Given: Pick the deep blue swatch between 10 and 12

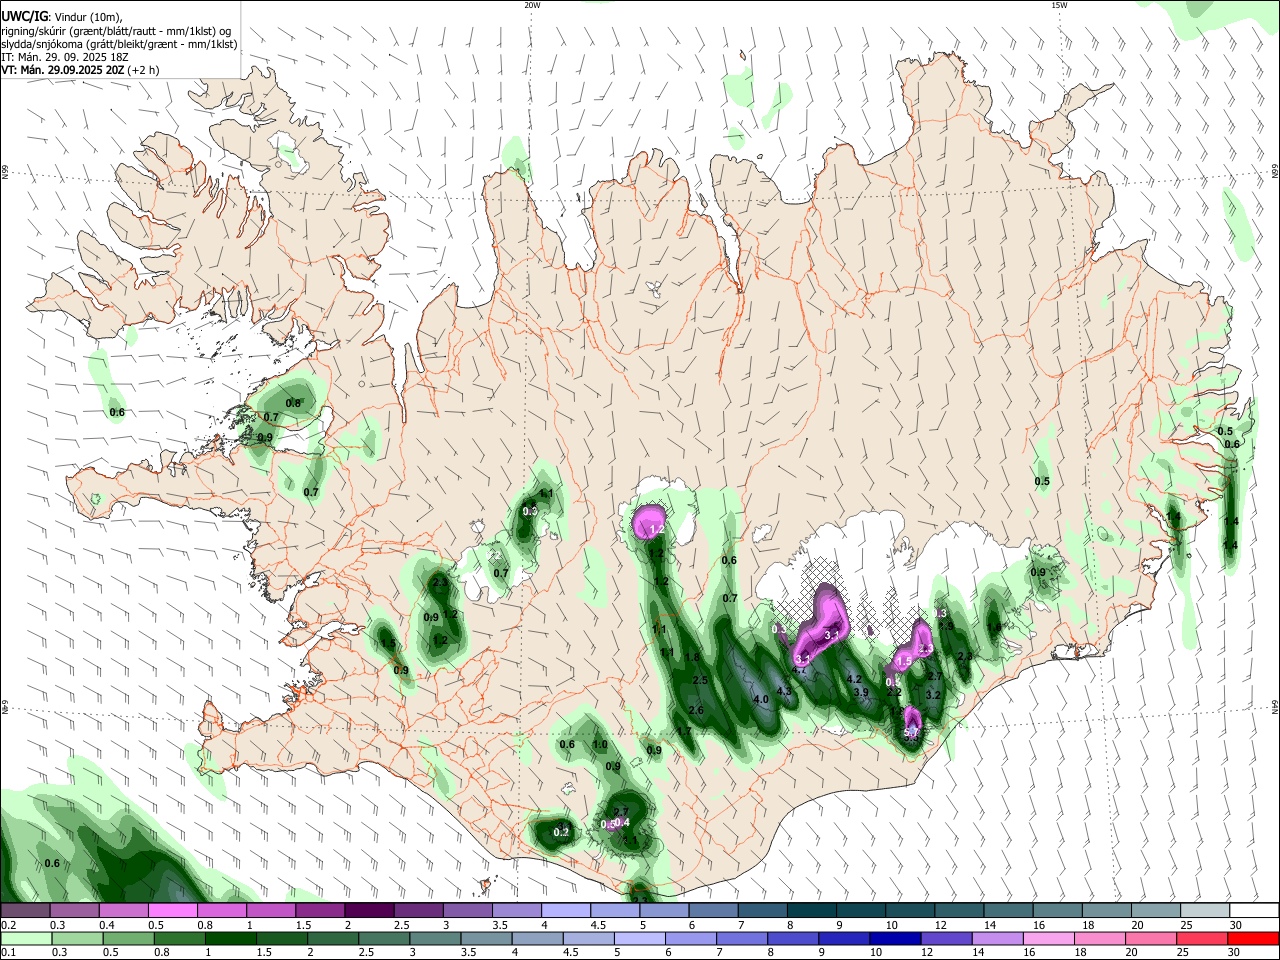Looking at the screenshot, I should point(895,938).
